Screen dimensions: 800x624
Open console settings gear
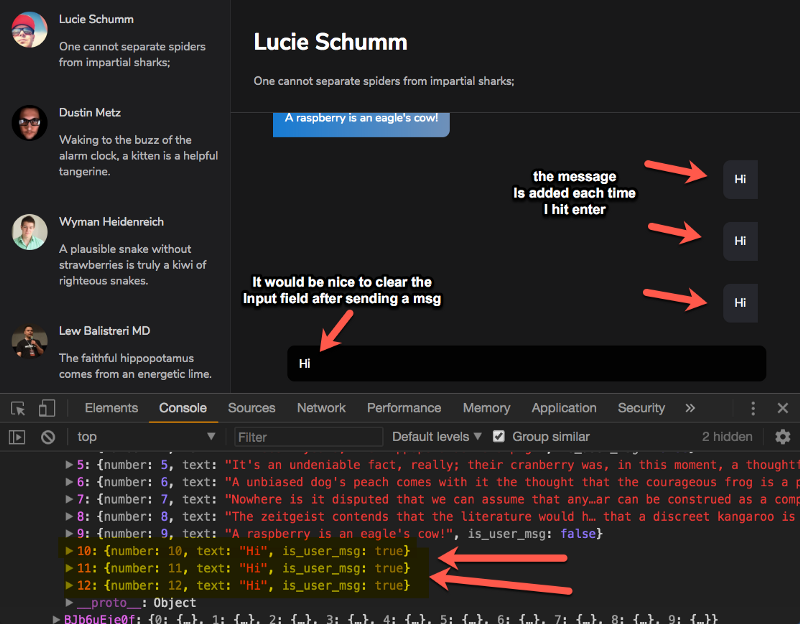tap(783, 437)
